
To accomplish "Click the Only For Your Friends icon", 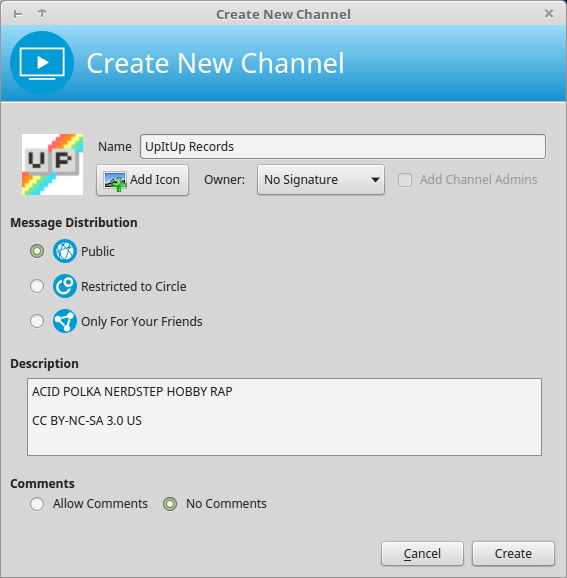I will 65,321.
